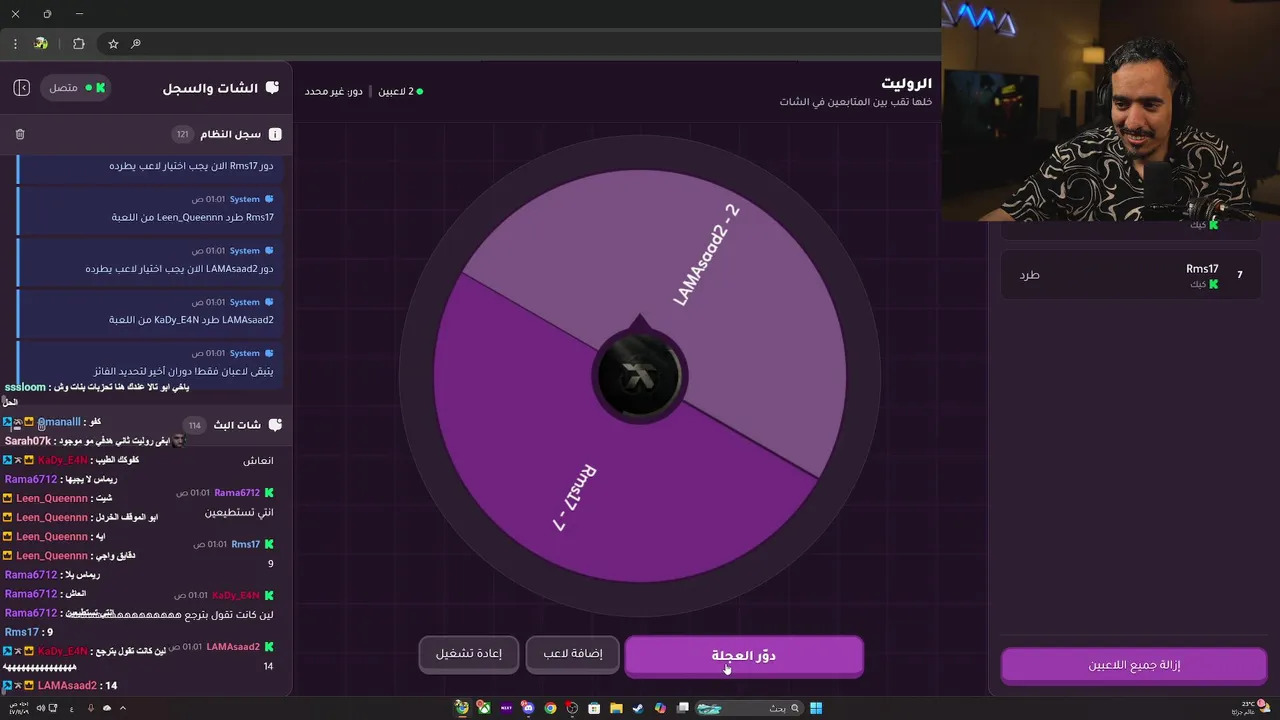Click the @manalll mention in overlay chat
Screen dimensions: 1280x720
click(x=58, y=423)
